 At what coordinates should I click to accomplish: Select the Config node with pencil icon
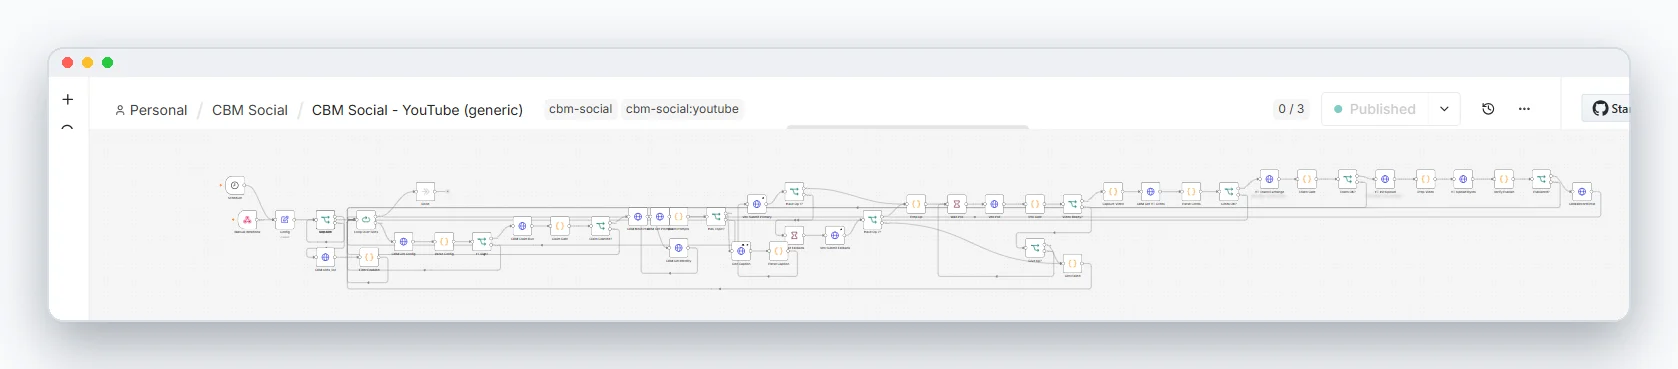(285, 219)
